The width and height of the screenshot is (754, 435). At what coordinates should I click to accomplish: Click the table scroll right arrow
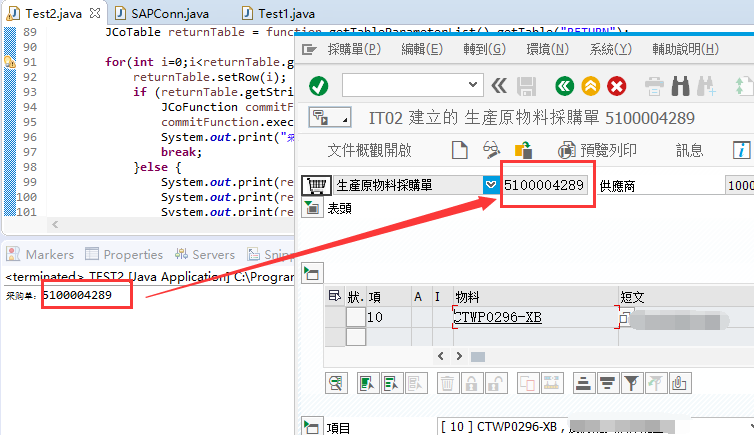(x=459, y=356)
